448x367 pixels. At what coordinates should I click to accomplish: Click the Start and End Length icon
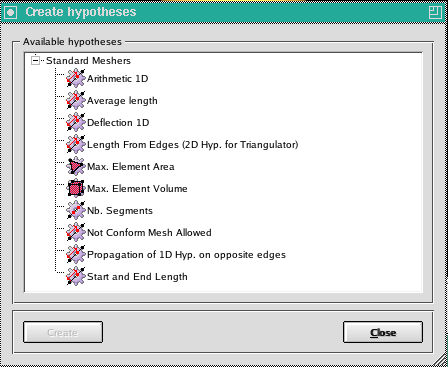click(76, 276)
